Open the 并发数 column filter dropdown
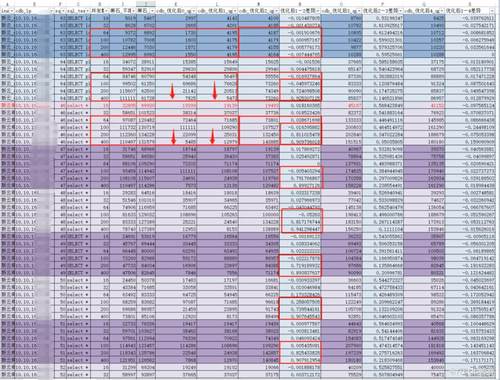This screenshot has height=380, width=500. point(107,11)
